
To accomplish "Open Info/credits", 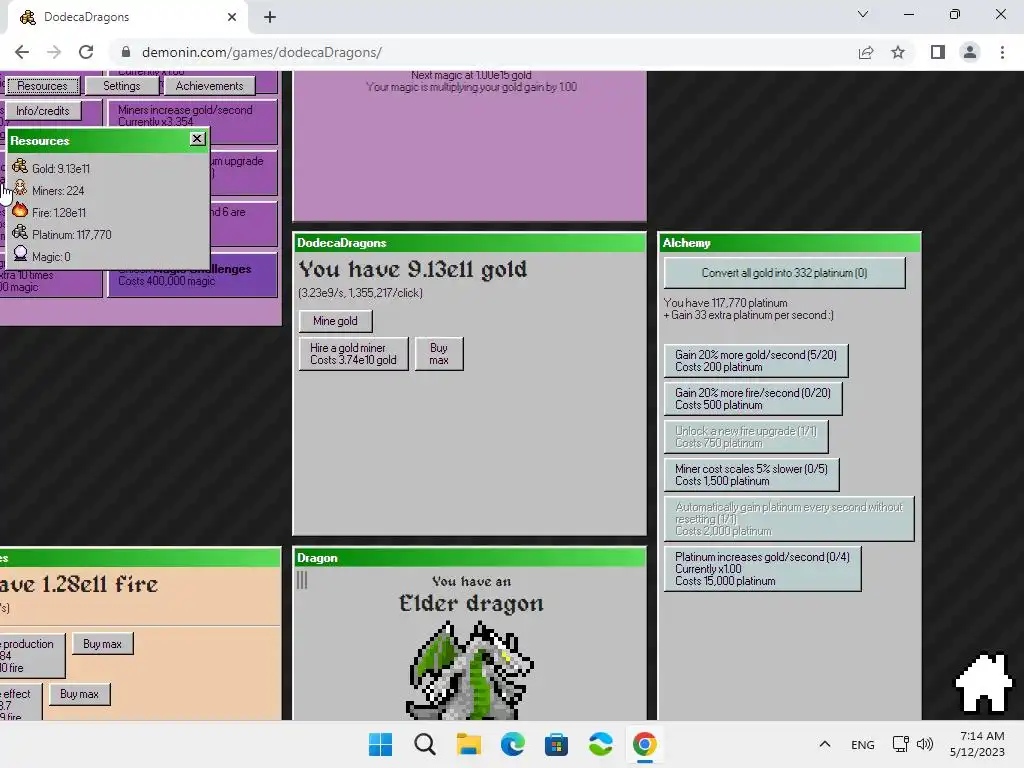I will point(43,111).
